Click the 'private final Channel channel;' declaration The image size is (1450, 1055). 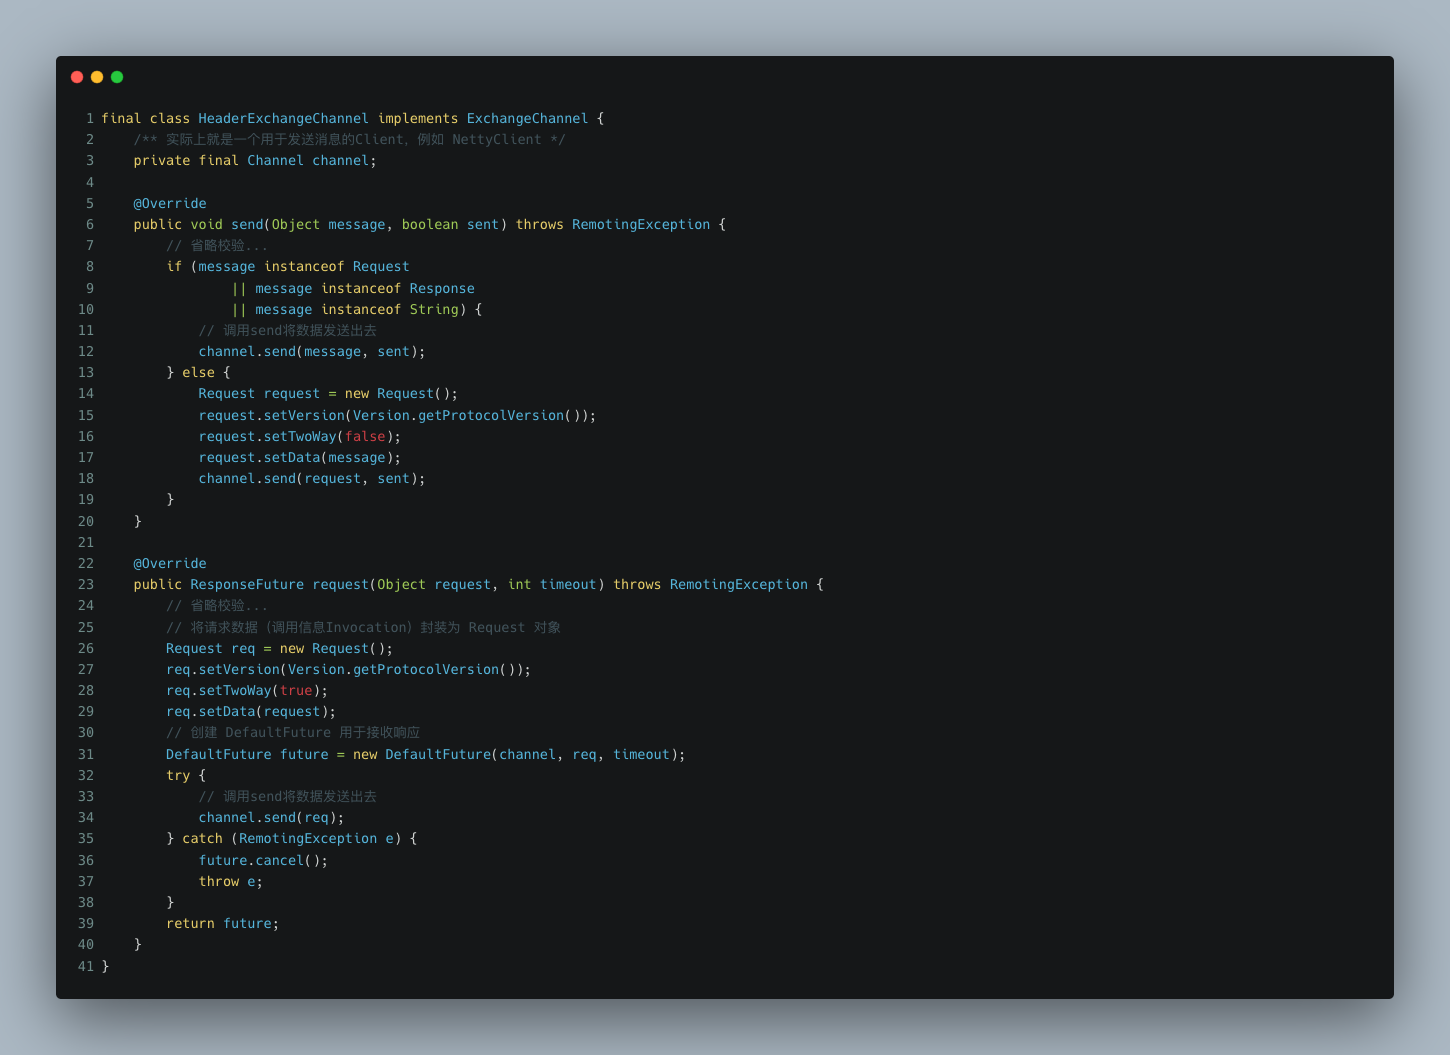click(x=255, y=160)
